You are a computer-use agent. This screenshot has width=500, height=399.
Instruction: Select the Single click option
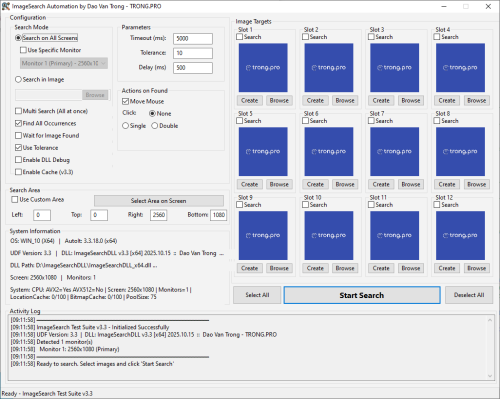point(134,126)
